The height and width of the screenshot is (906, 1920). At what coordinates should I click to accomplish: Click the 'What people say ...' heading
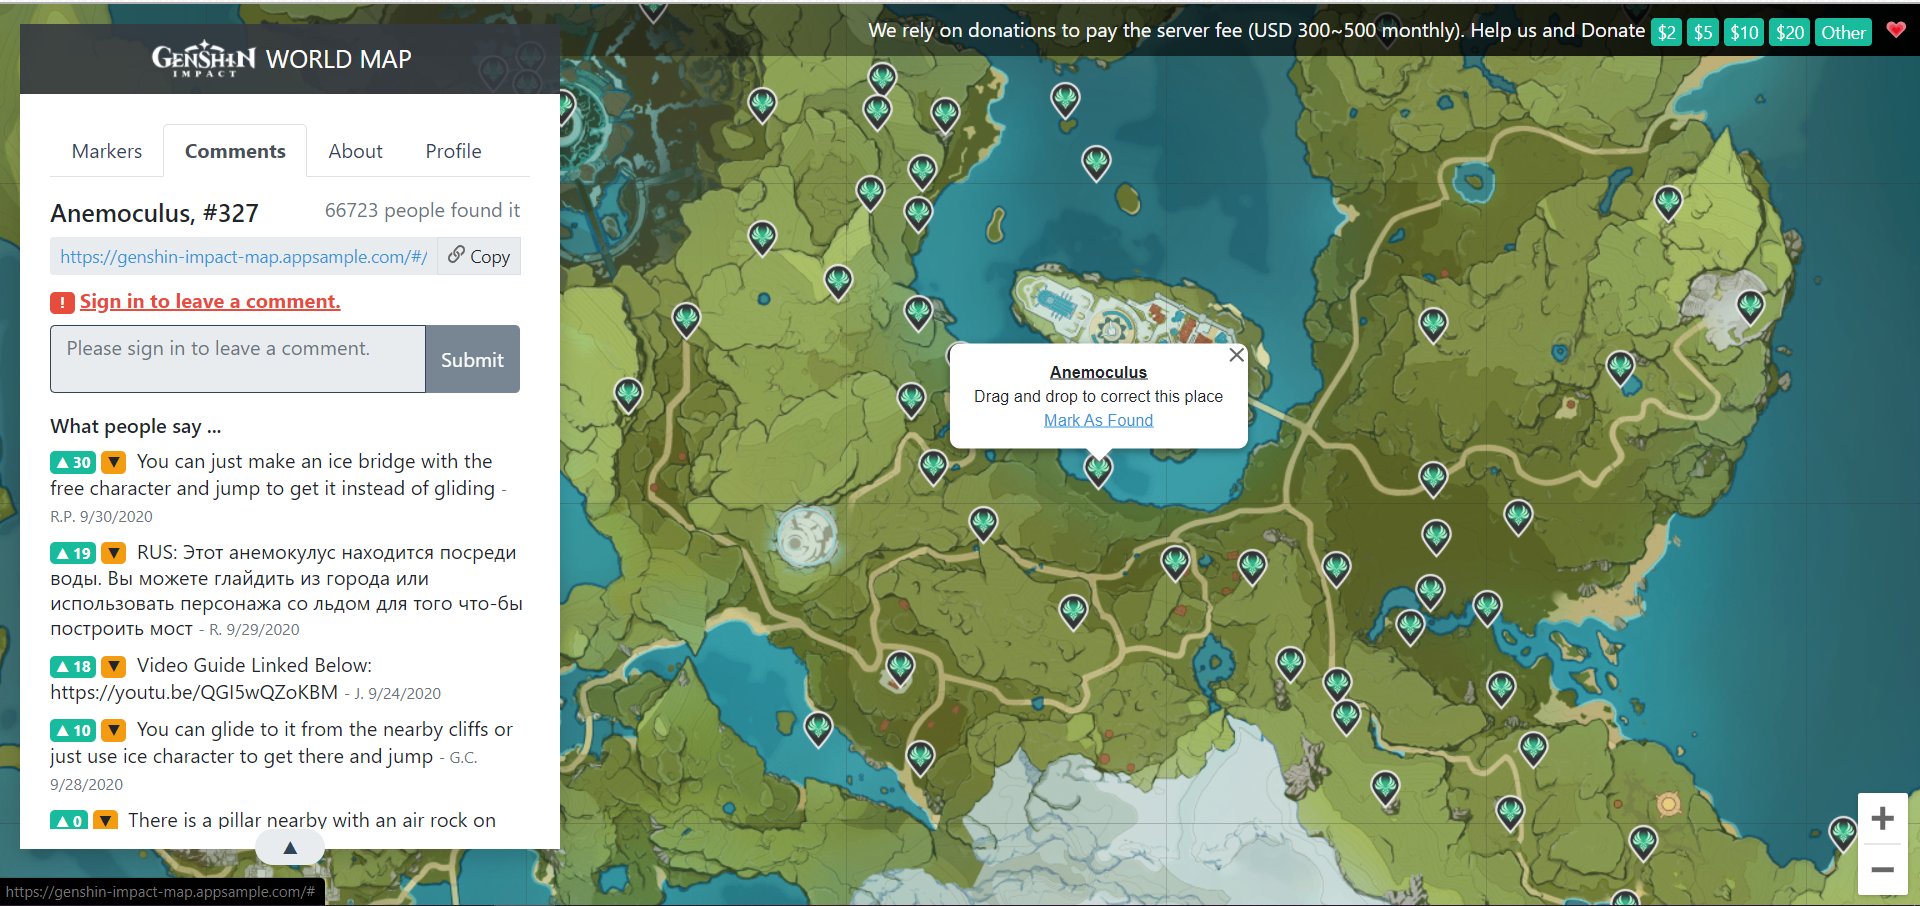(136, 426)
